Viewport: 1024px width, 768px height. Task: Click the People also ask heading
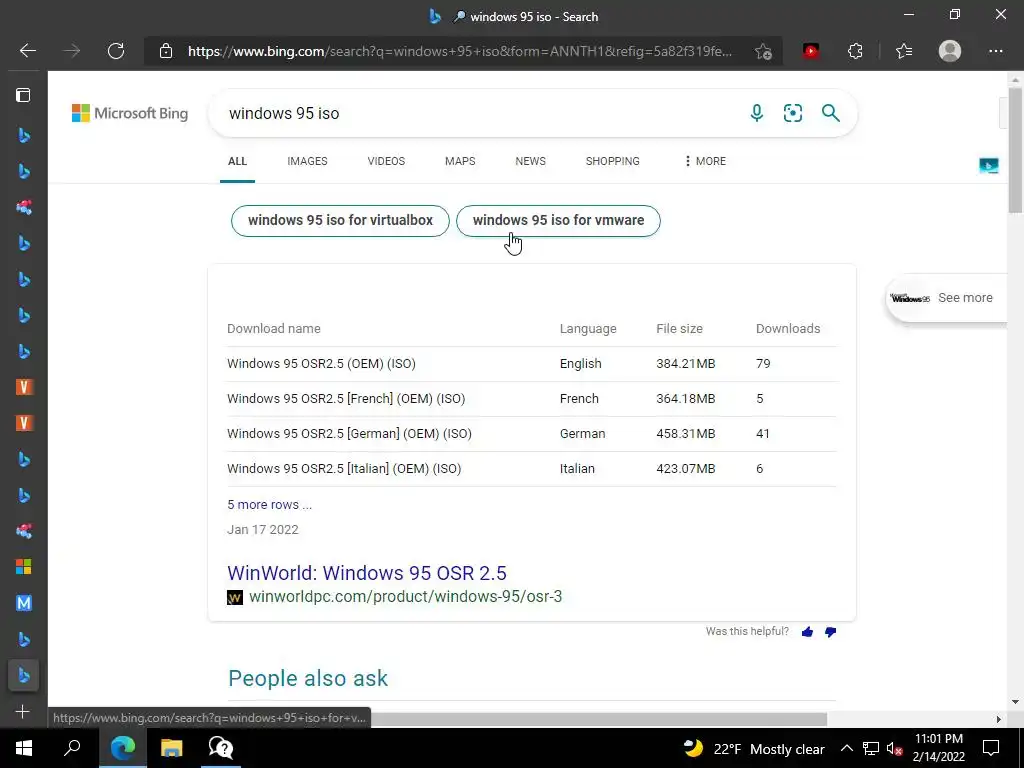(x=308, y=678)
